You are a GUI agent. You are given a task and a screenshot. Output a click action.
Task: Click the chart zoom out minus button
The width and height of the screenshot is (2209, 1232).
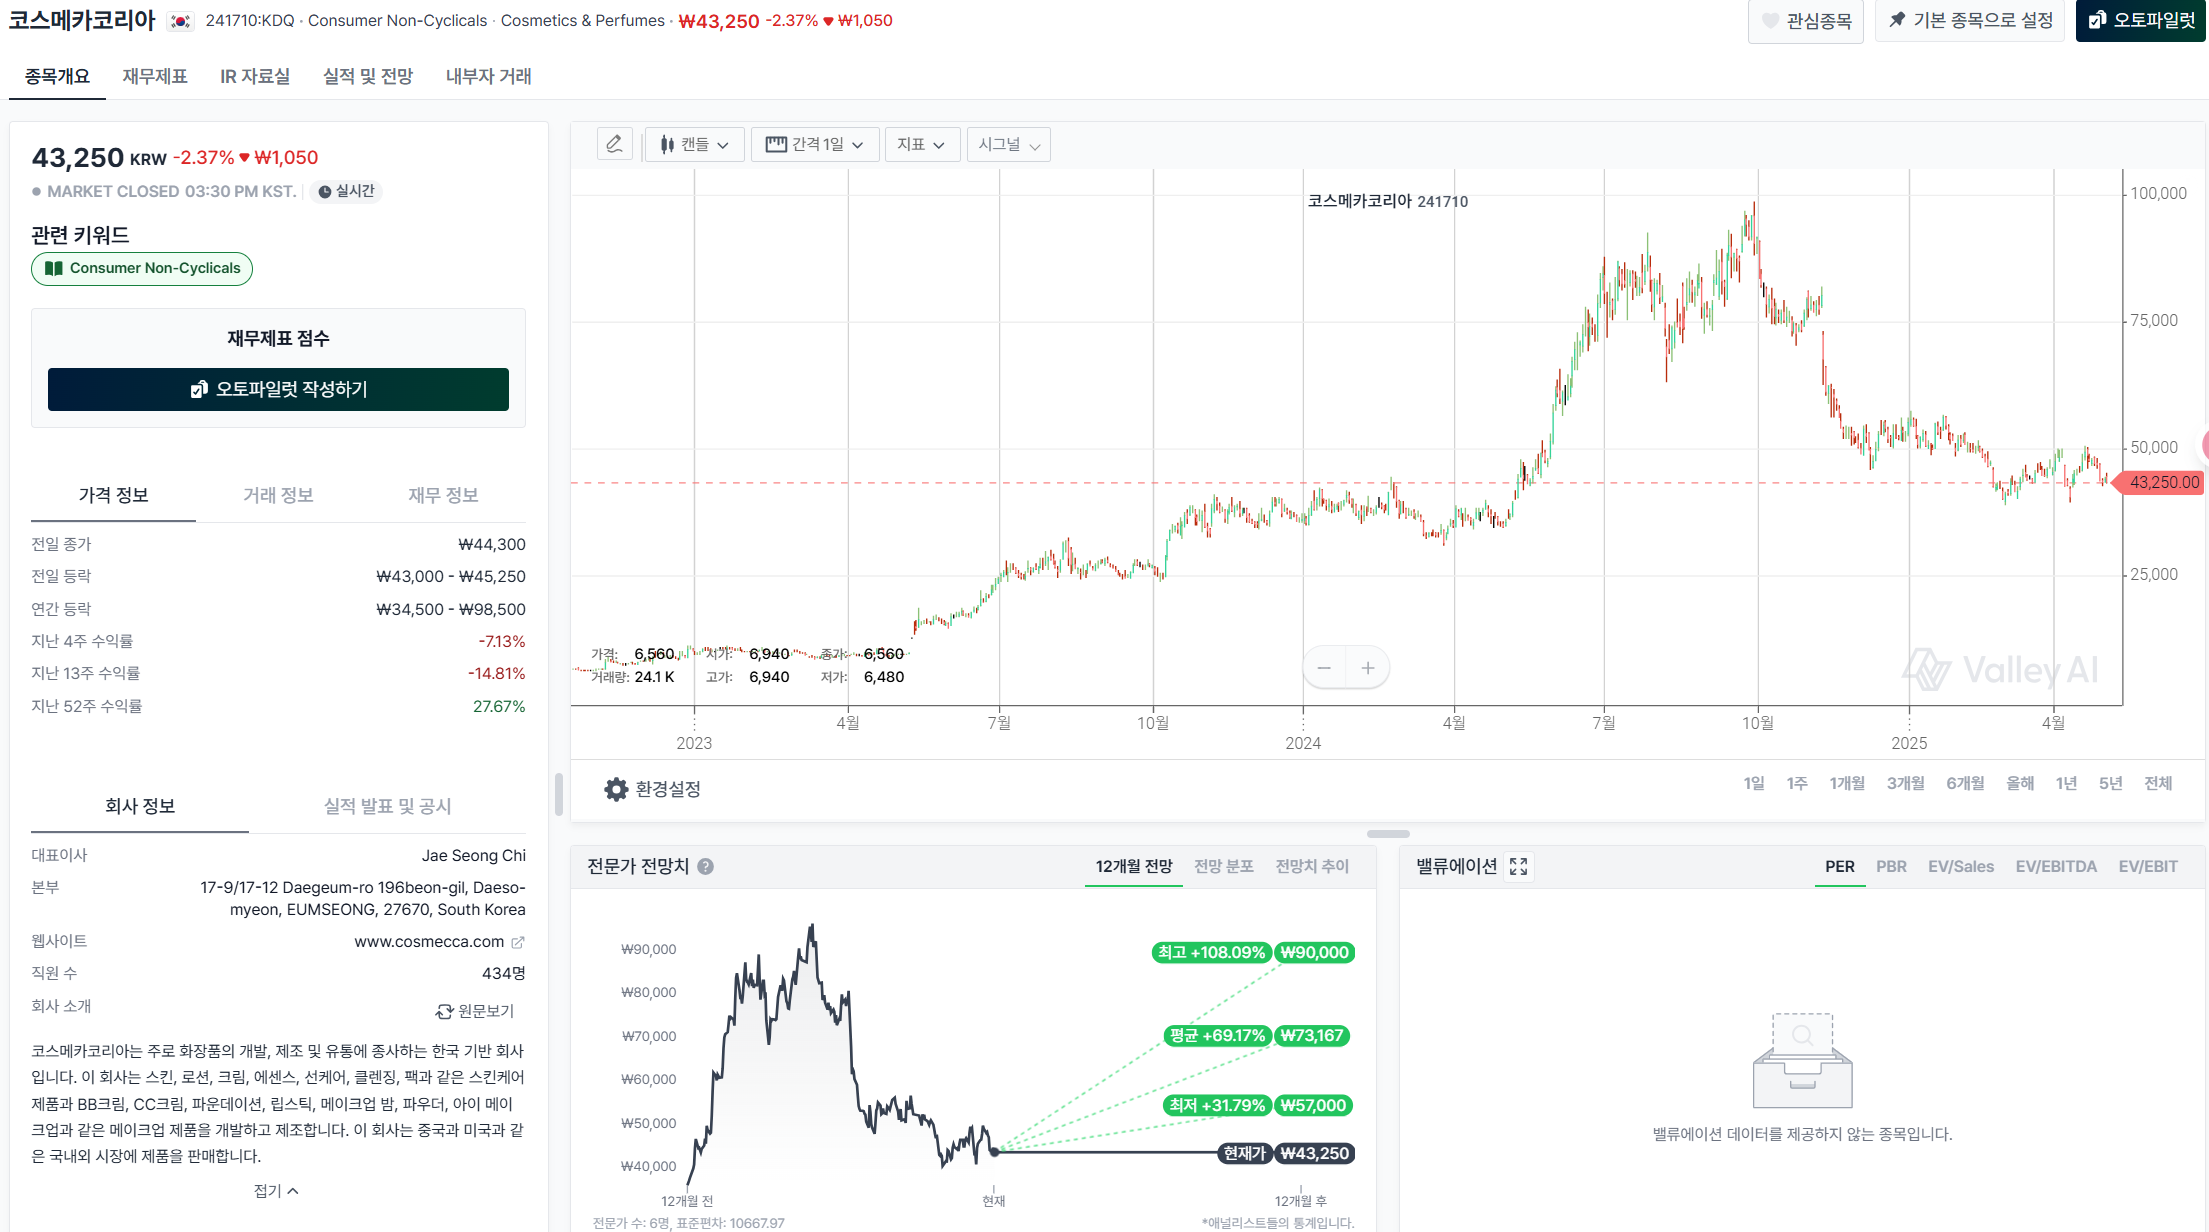point(1324,668)
